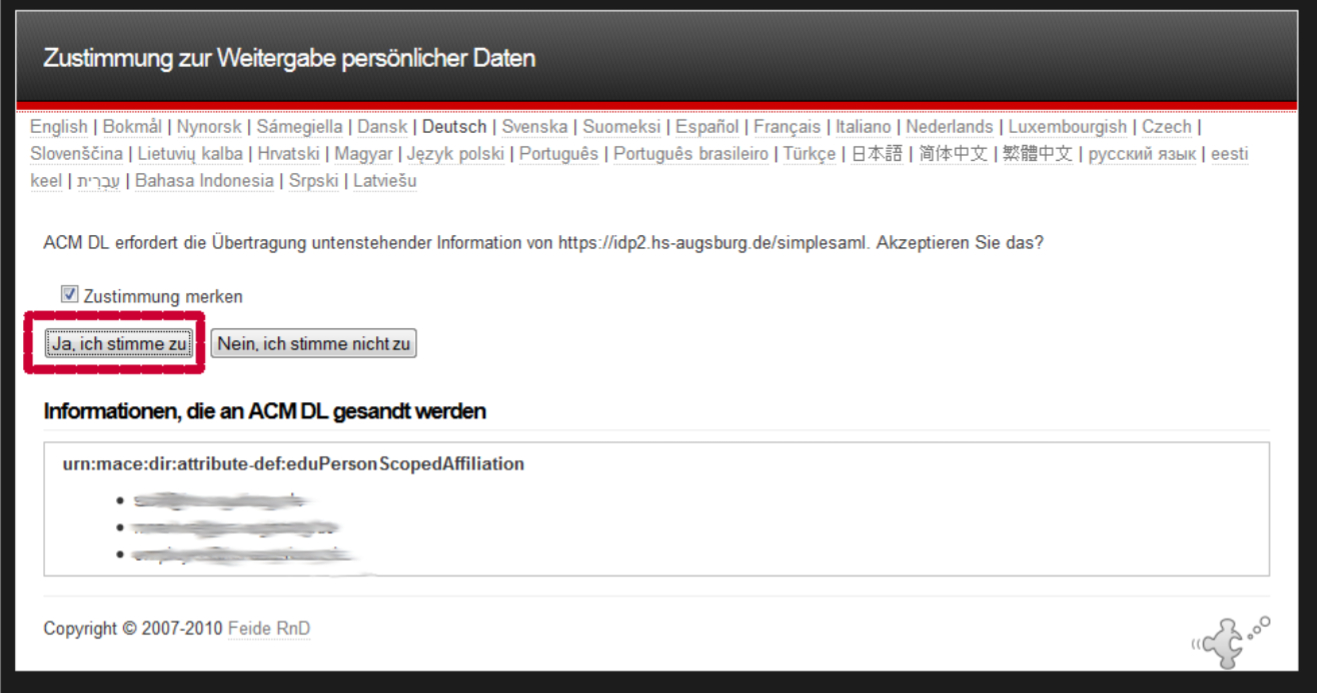Image resolution: width=1317 pixels, height=693 pixels.
Task: Select Bahasa Indonesia language
Action: point(204,181)
